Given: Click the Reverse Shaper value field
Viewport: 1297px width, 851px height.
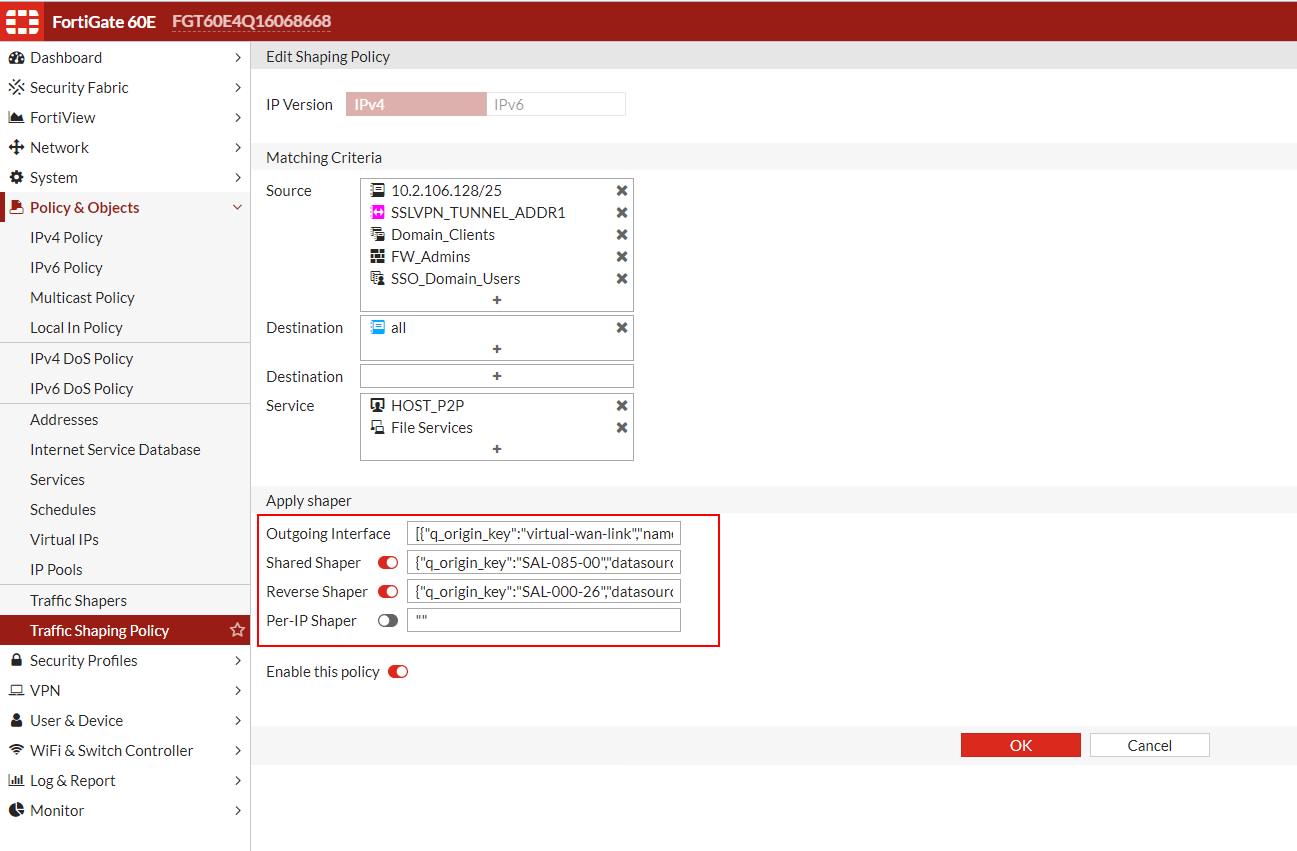Looking at the screenshot, I should click(544, 592).
